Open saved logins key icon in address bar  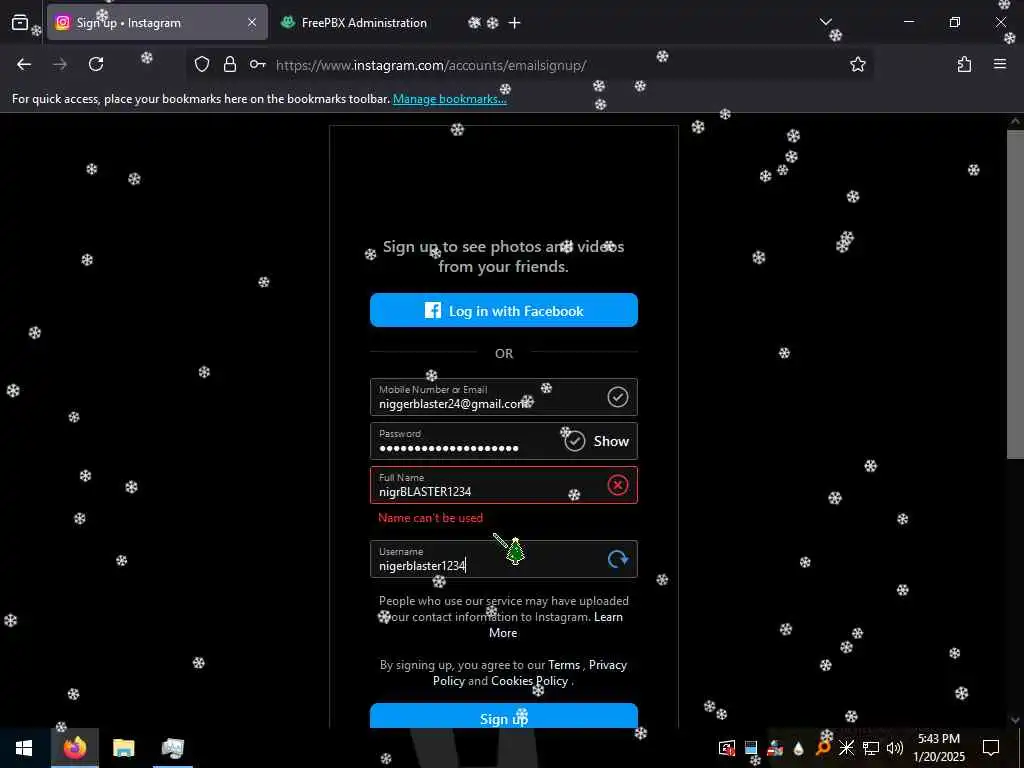pos(257,64)
